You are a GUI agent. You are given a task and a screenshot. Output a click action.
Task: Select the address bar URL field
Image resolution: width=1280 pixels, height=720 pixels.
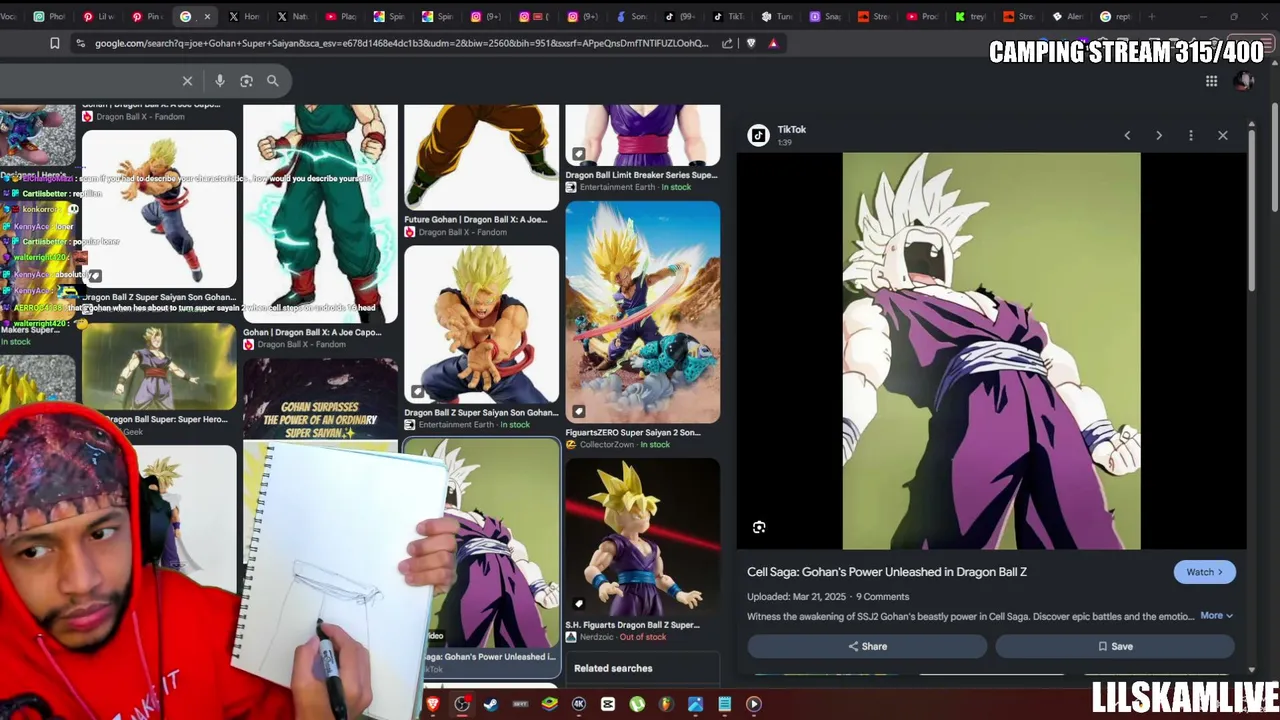click(x=401, y=43)
